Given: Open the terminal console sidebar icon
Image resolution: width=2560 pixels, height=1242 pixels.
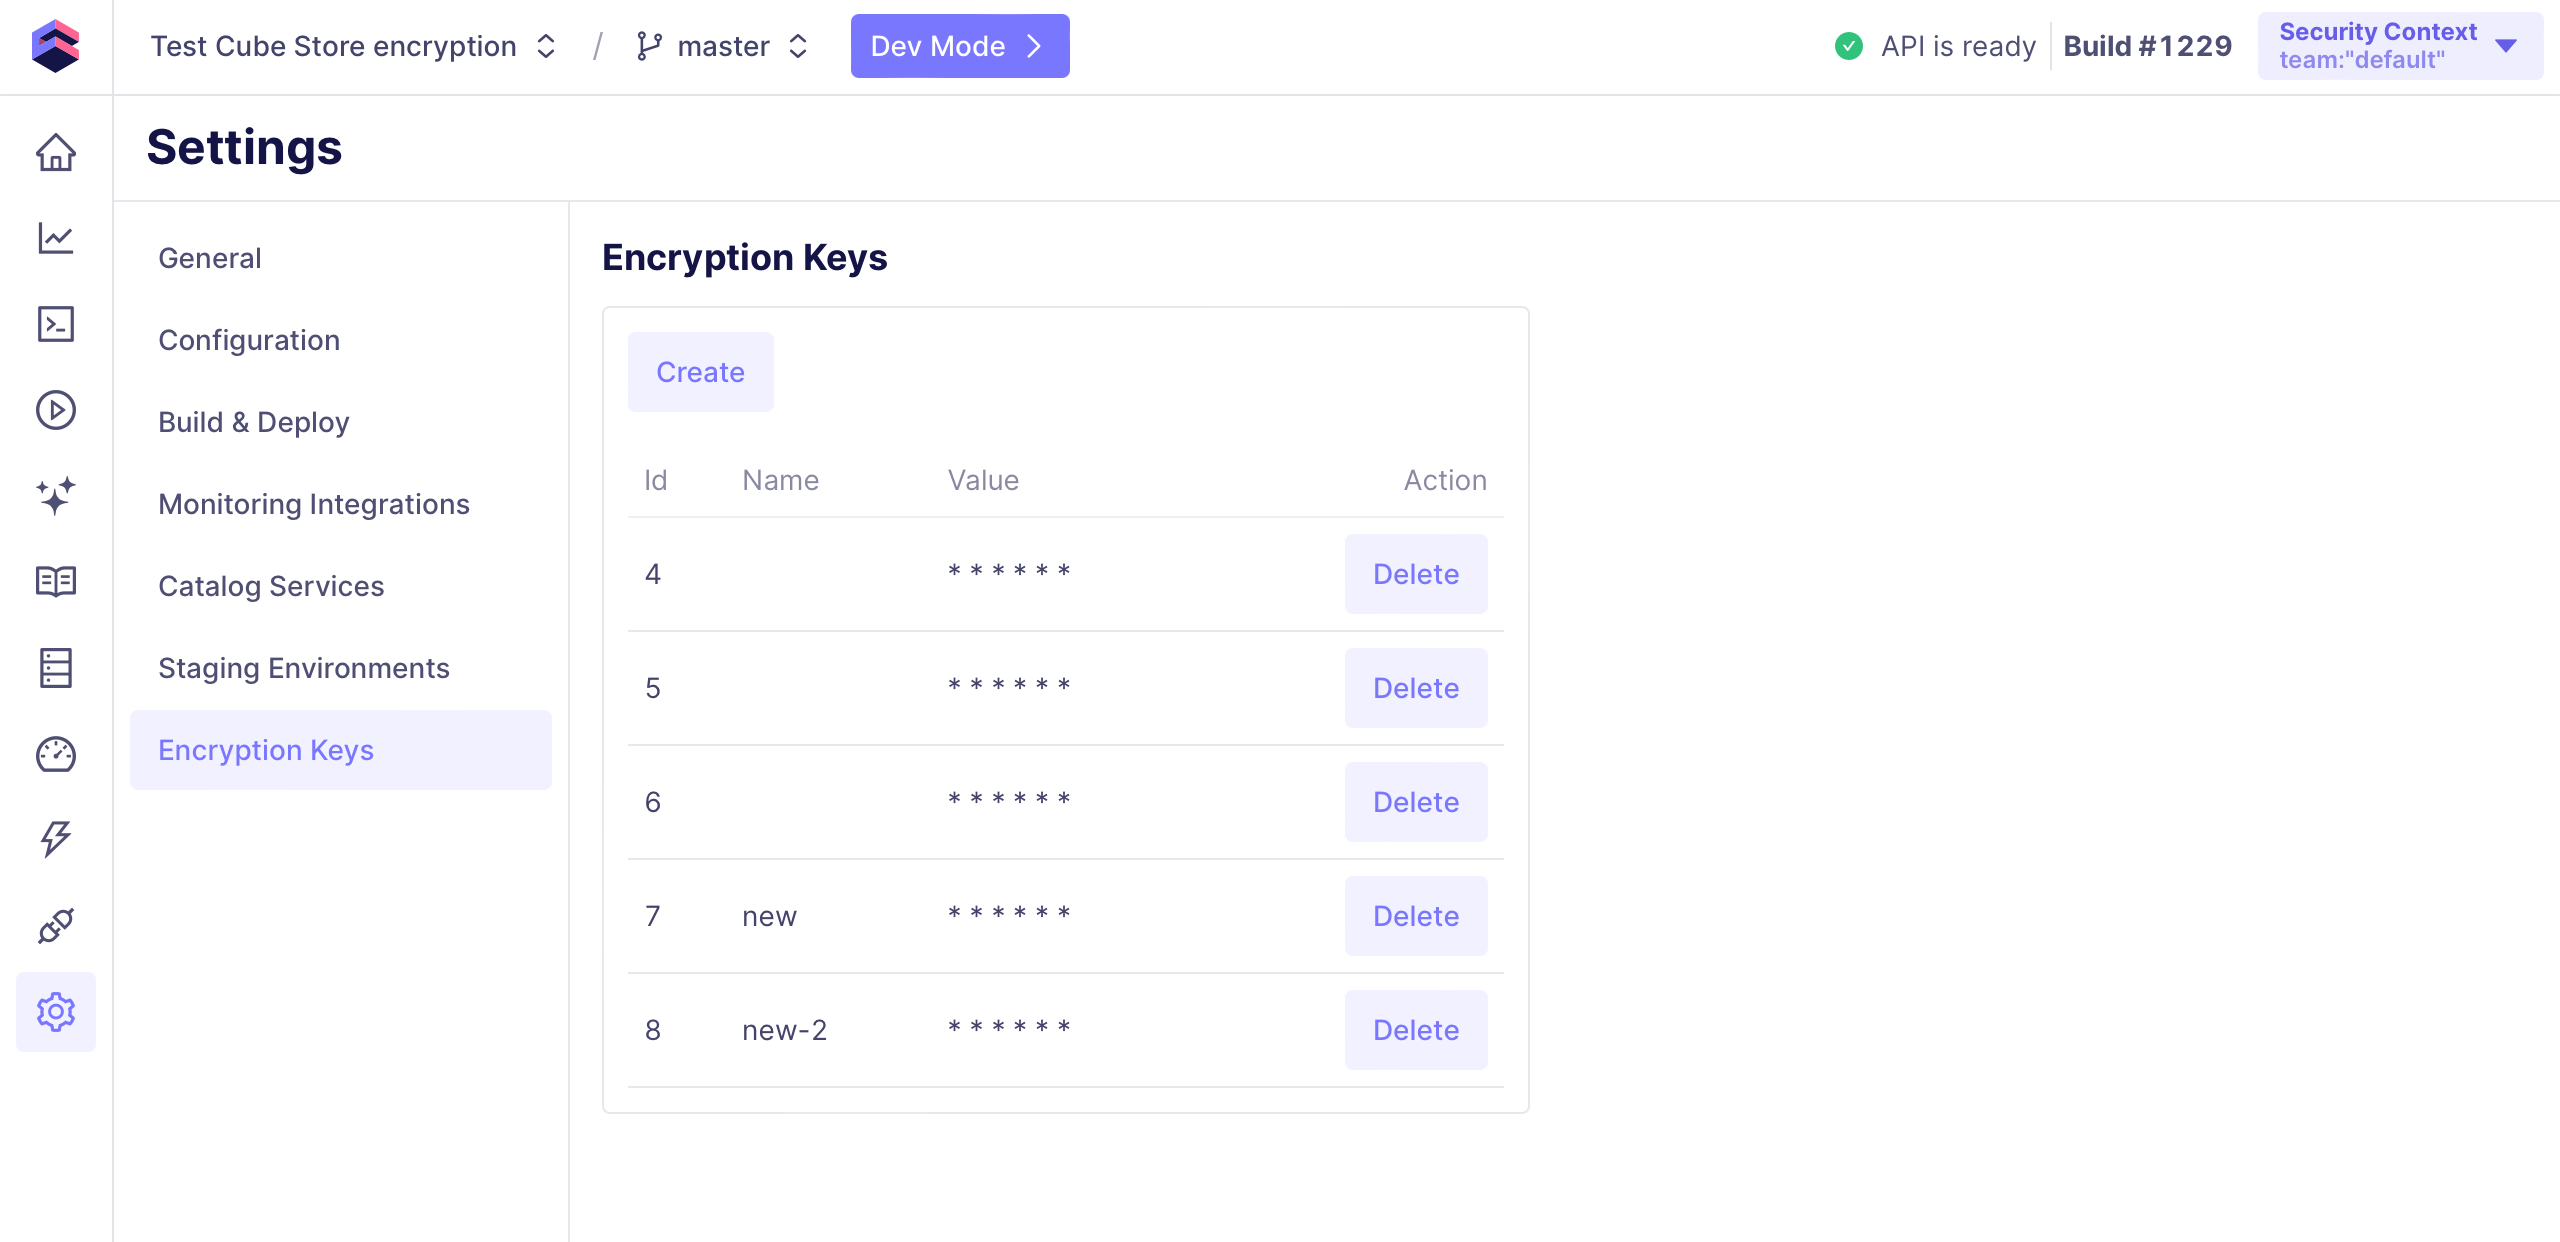Looking at the screenshot, I should (x=56, y=324).
